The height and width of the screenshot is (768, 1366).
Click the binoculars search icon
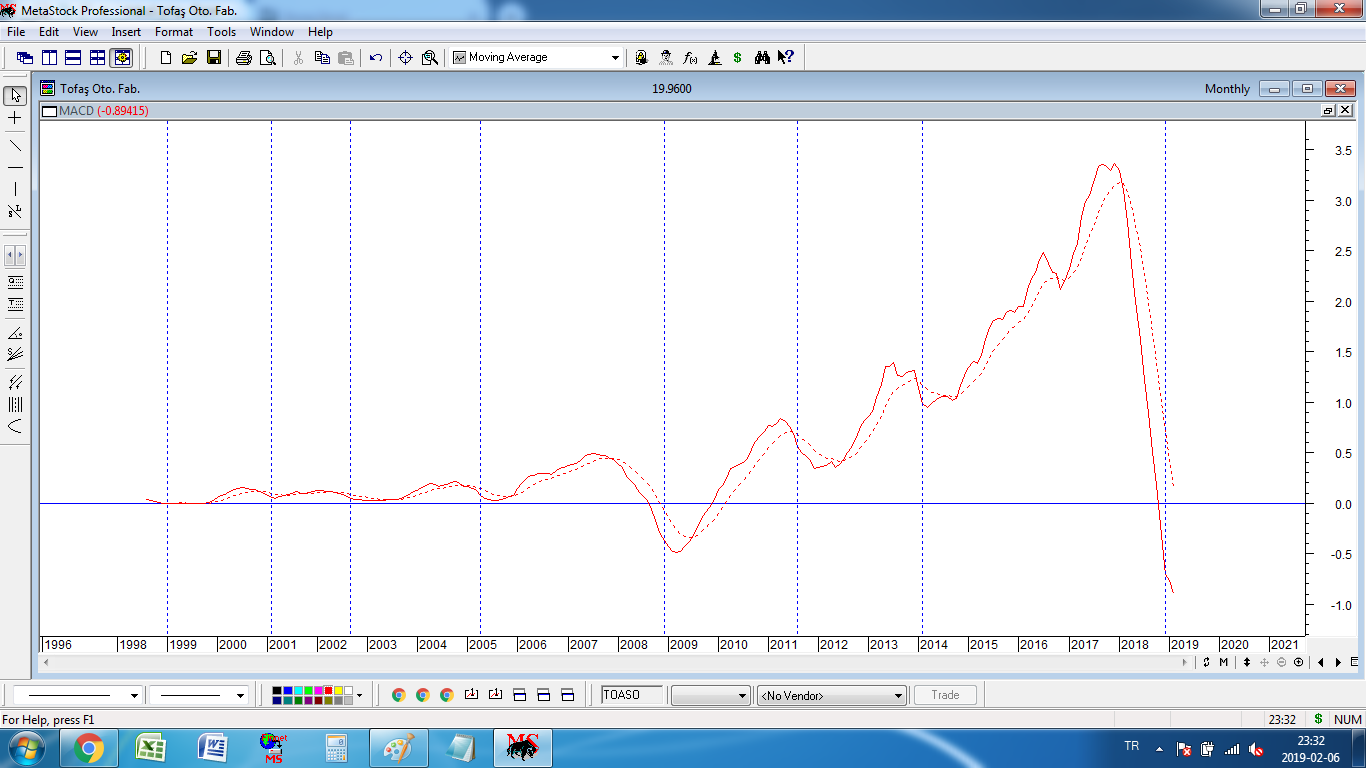tap(762, 58)
